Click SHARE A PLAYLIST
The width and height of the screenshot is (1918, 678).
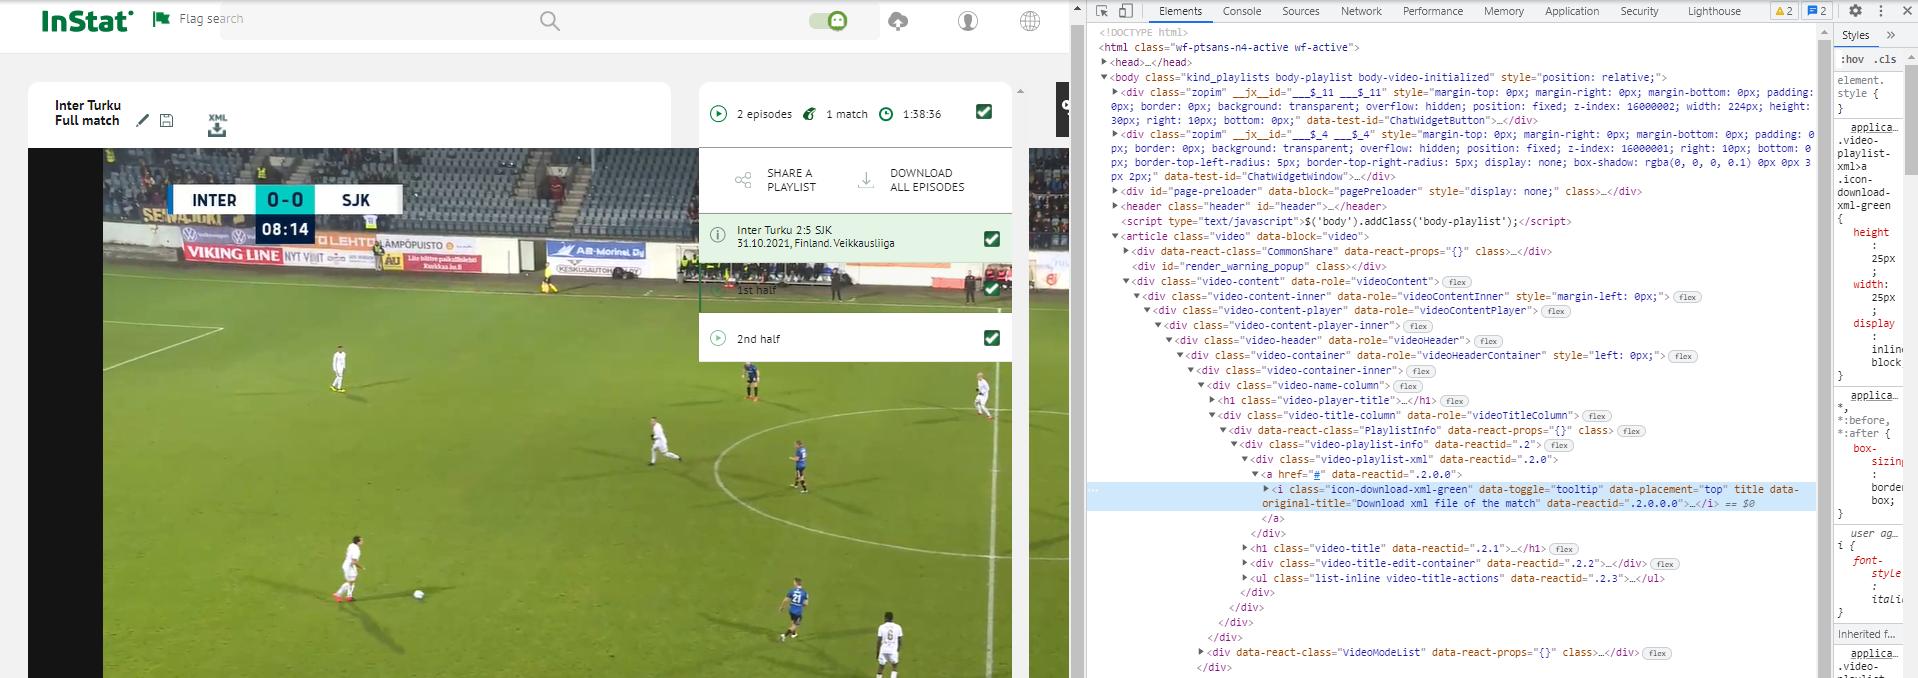(x=791, y=180)
